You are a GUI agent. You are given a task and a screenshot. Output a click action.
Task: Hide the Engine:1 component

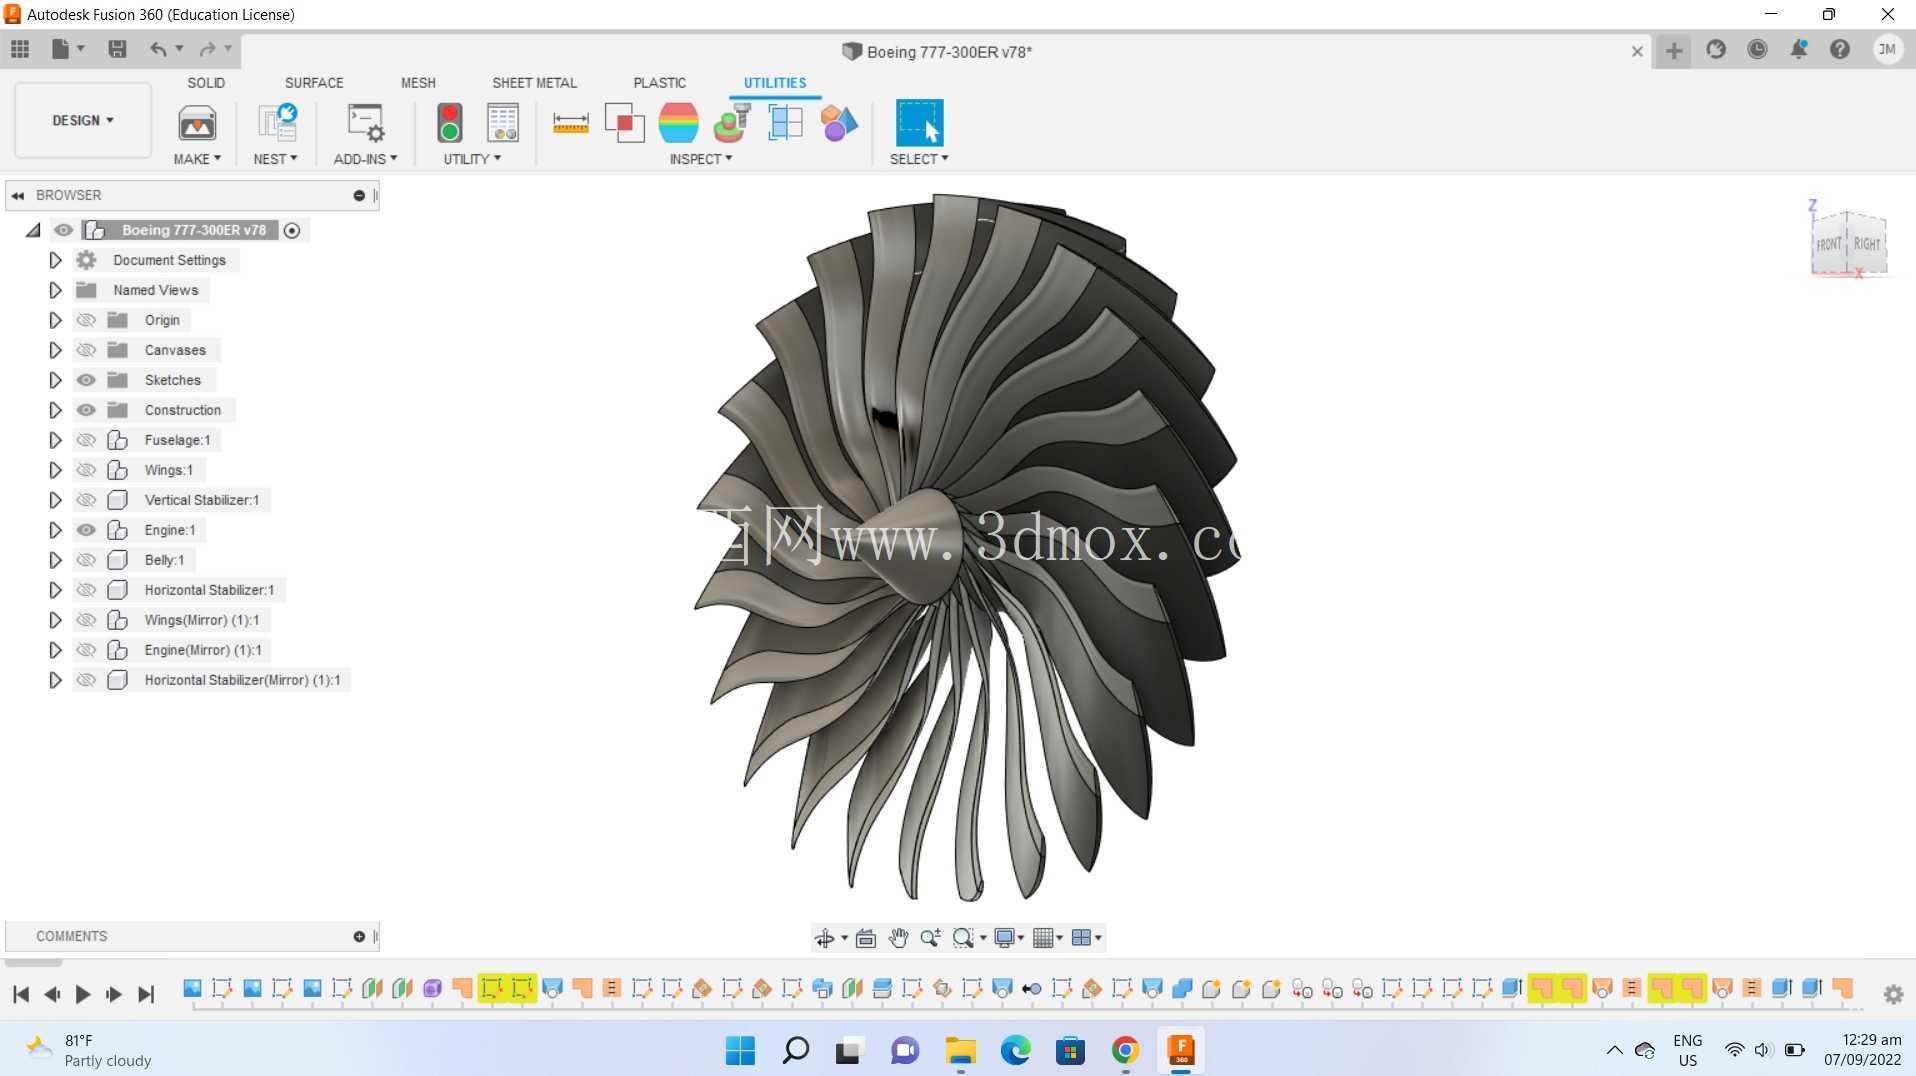pyautogui.click(x=86, y=530)
